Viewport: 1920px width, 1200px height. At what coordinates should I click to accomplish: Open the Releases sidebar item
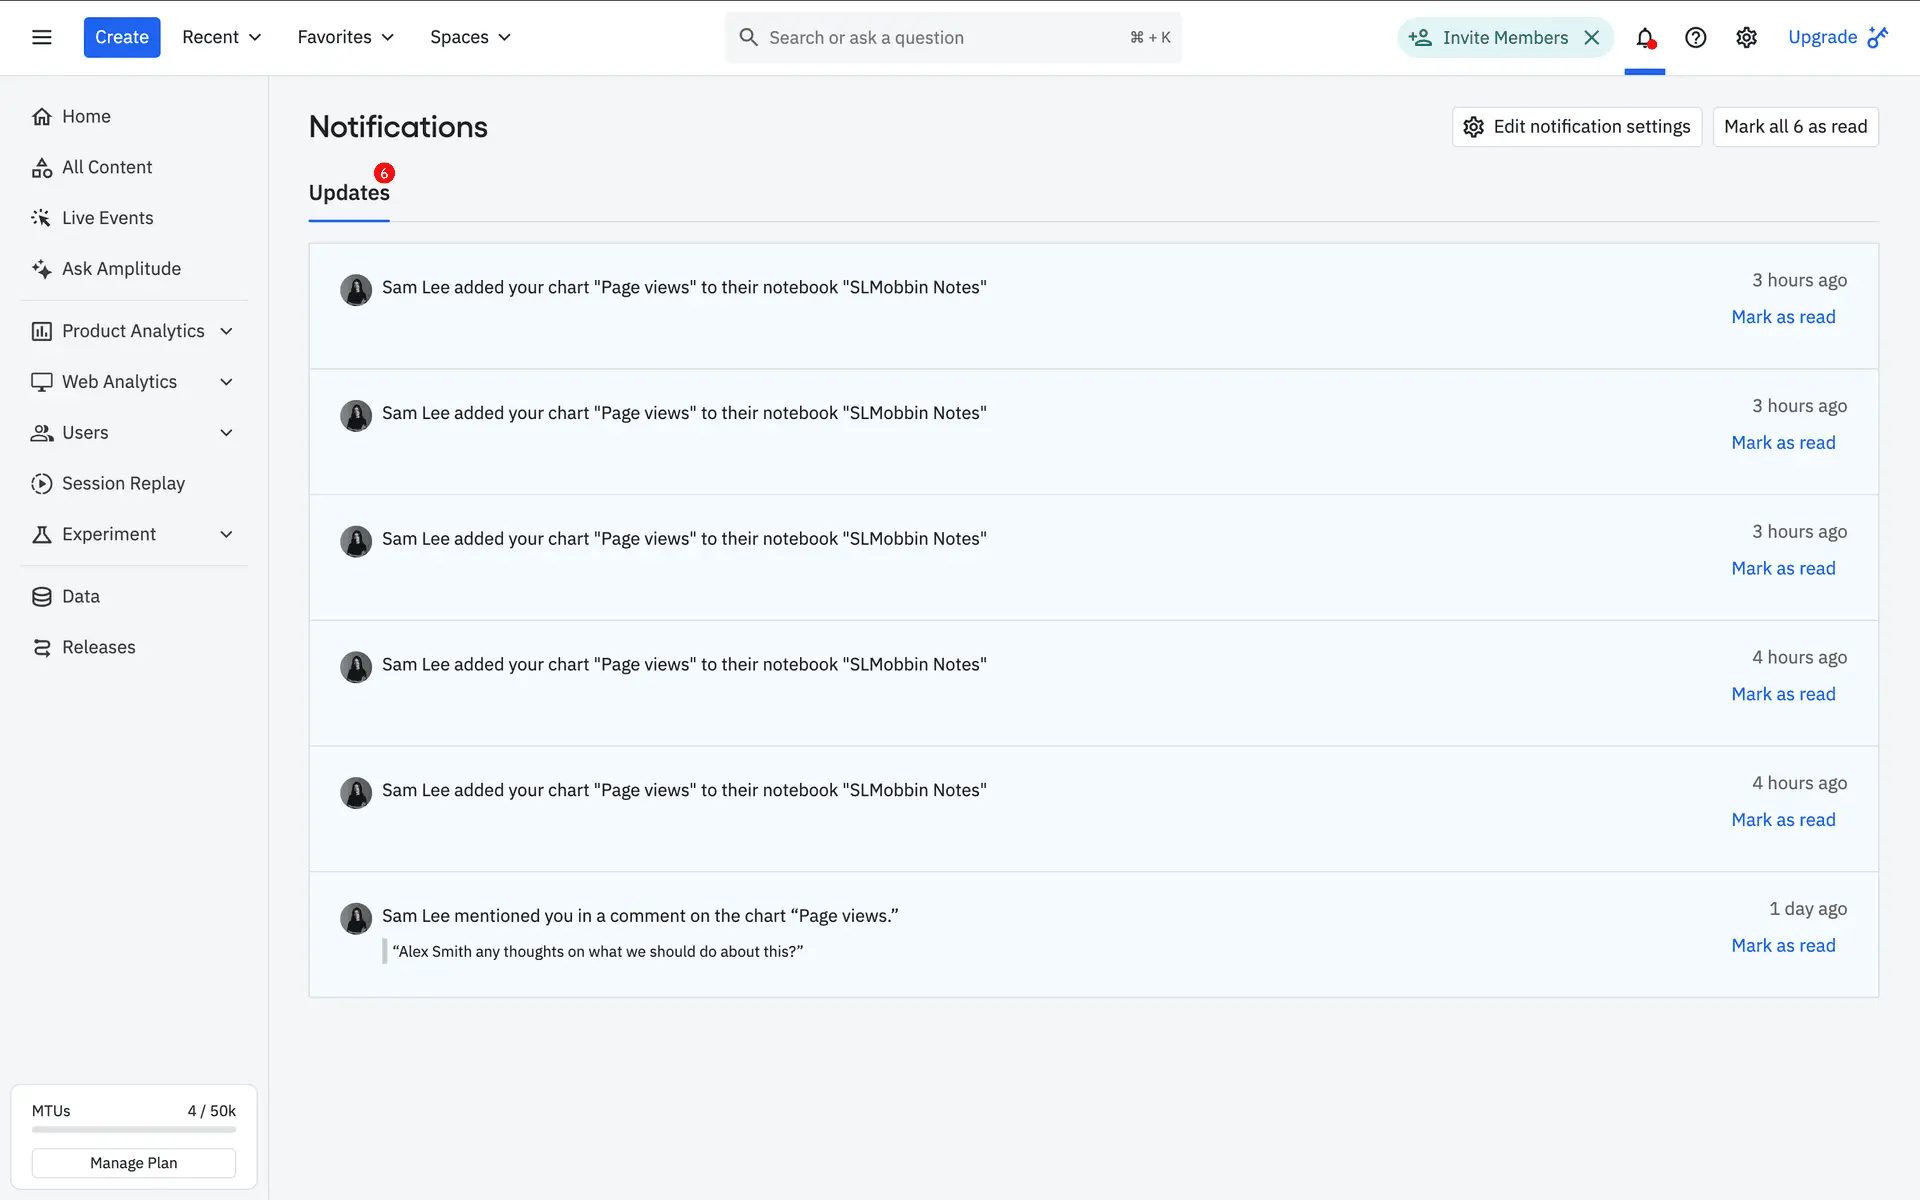click(98, 647)
